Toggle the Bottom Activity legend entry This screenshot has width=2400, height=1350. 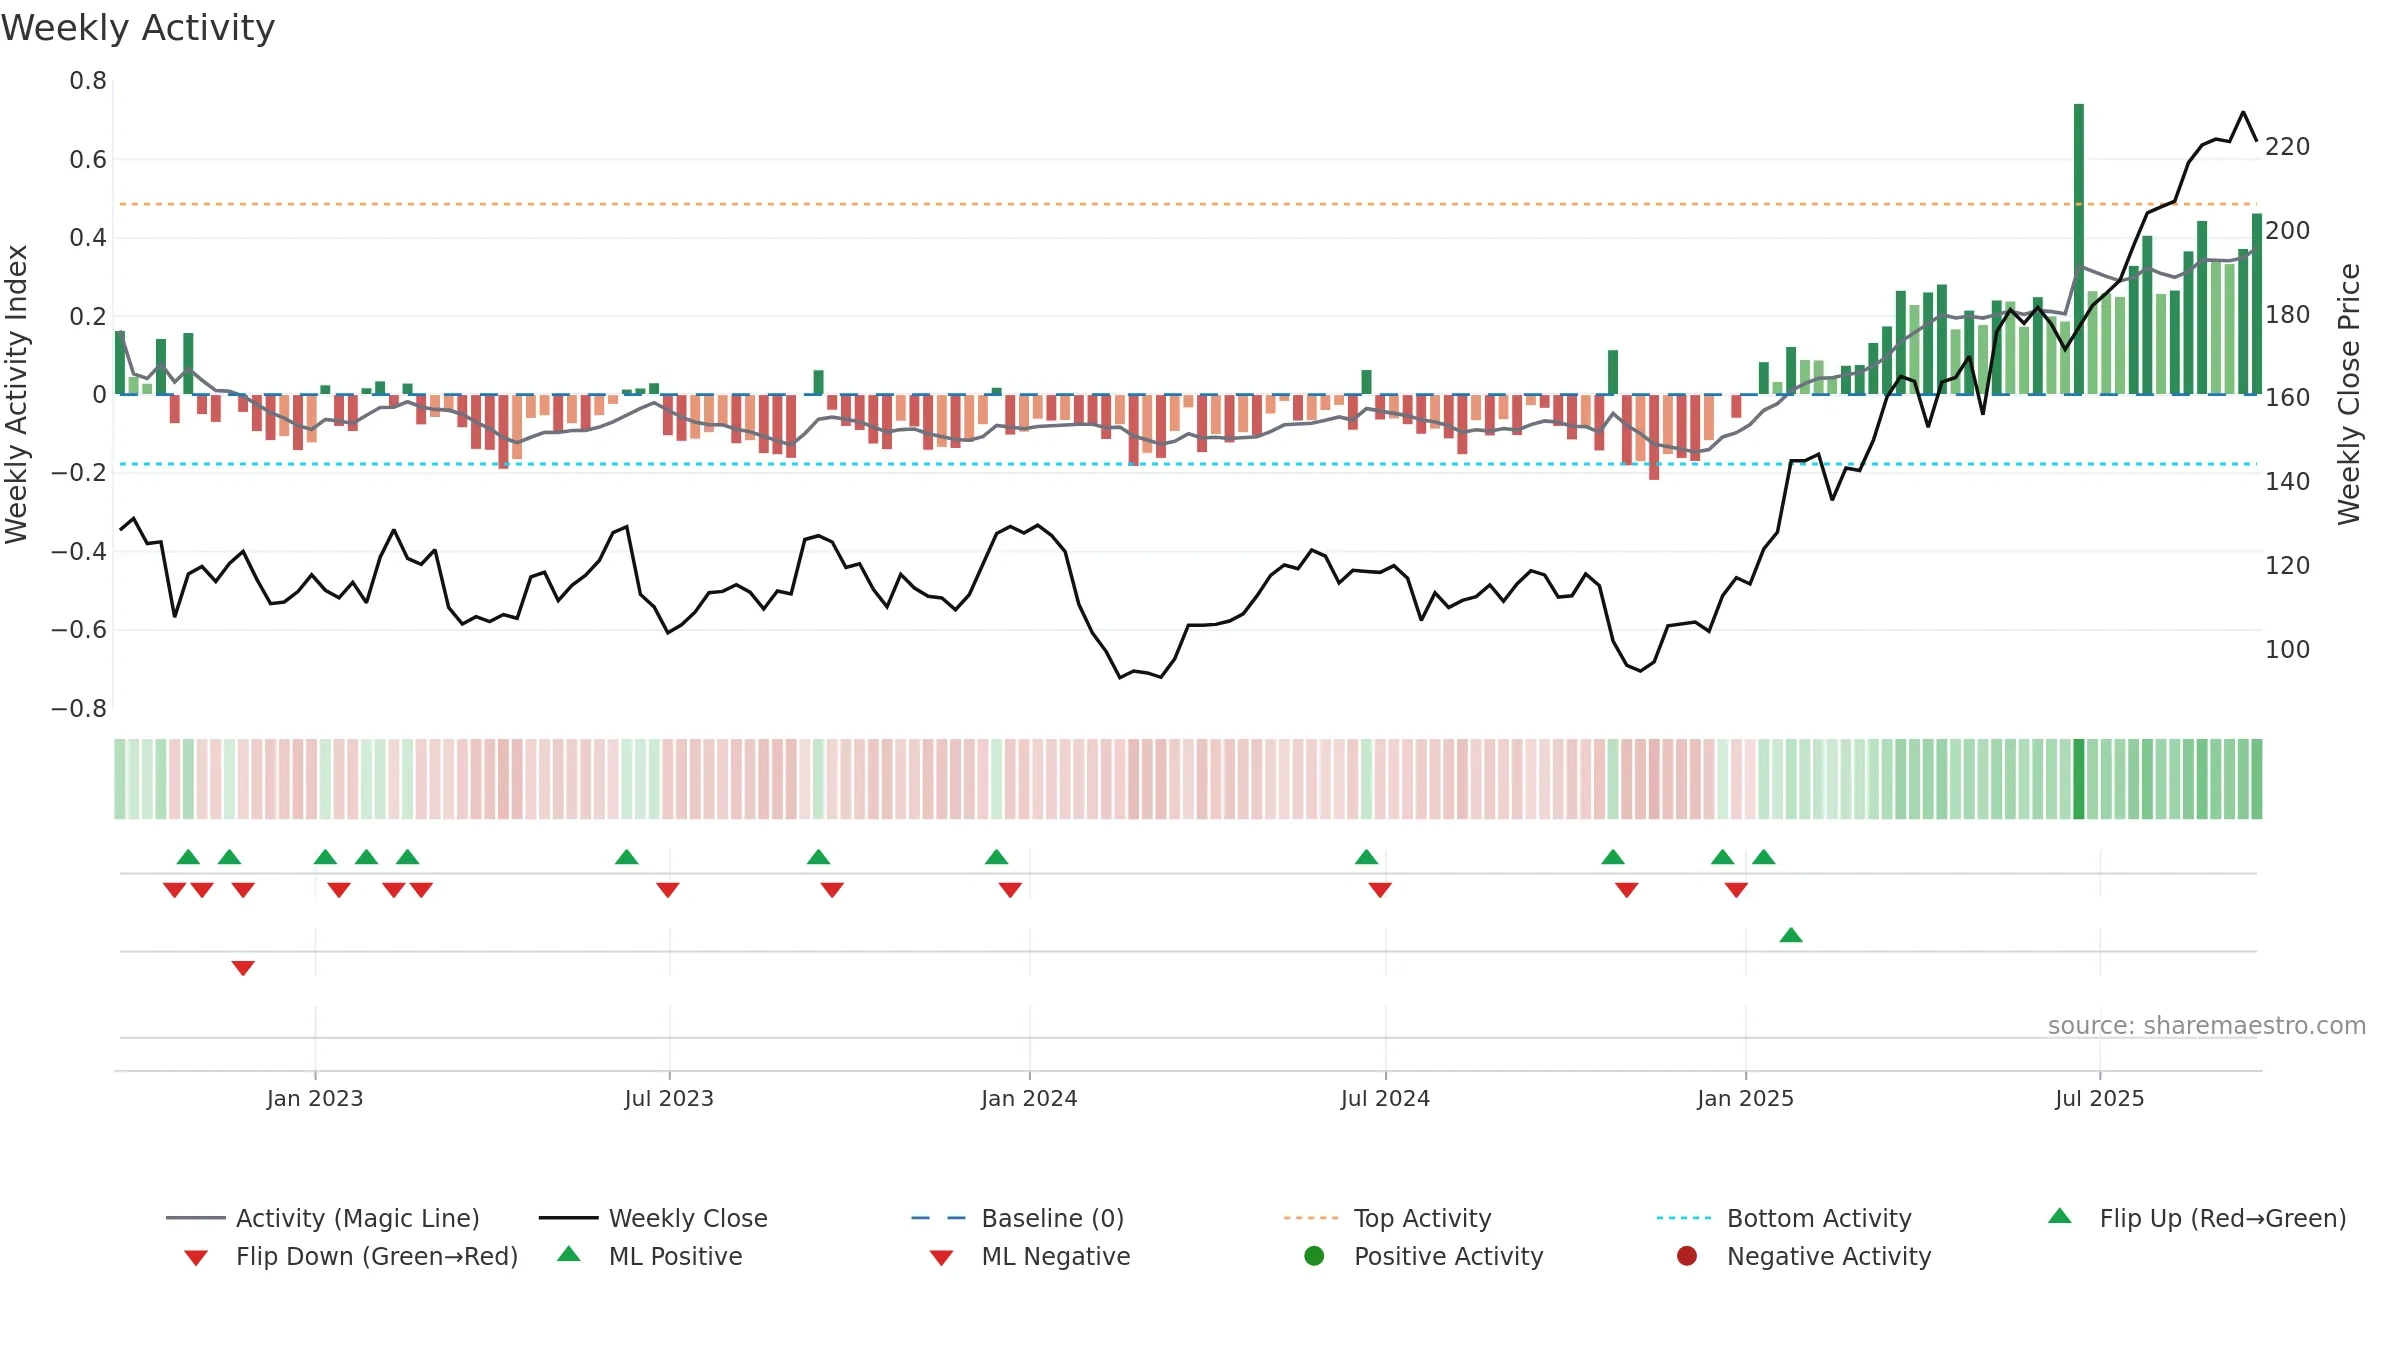(x=1784, y=1218)
